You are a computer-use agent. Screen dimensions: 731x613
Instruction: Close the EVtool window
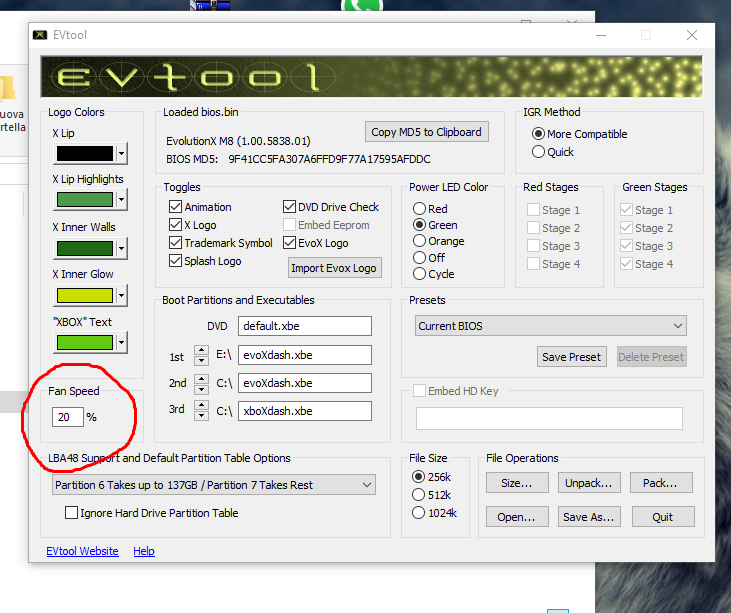692,35
